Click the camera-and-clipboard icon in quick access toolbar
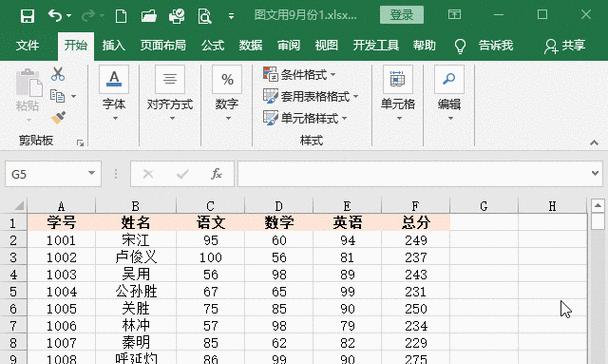Viewport: 608px width, 364px height. point(176,16)
